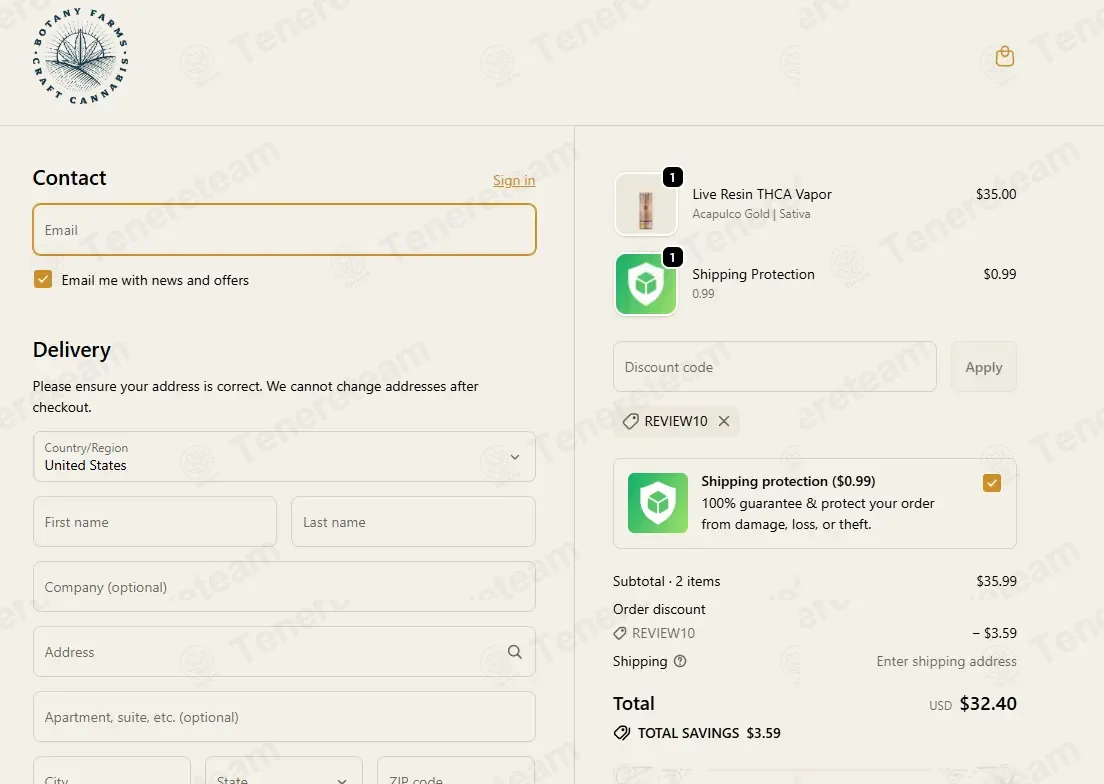This screenshot has width=1104, height=784.
Task: Focus the Apartment, suite, etc. field
Action: [x=284, y=716]
